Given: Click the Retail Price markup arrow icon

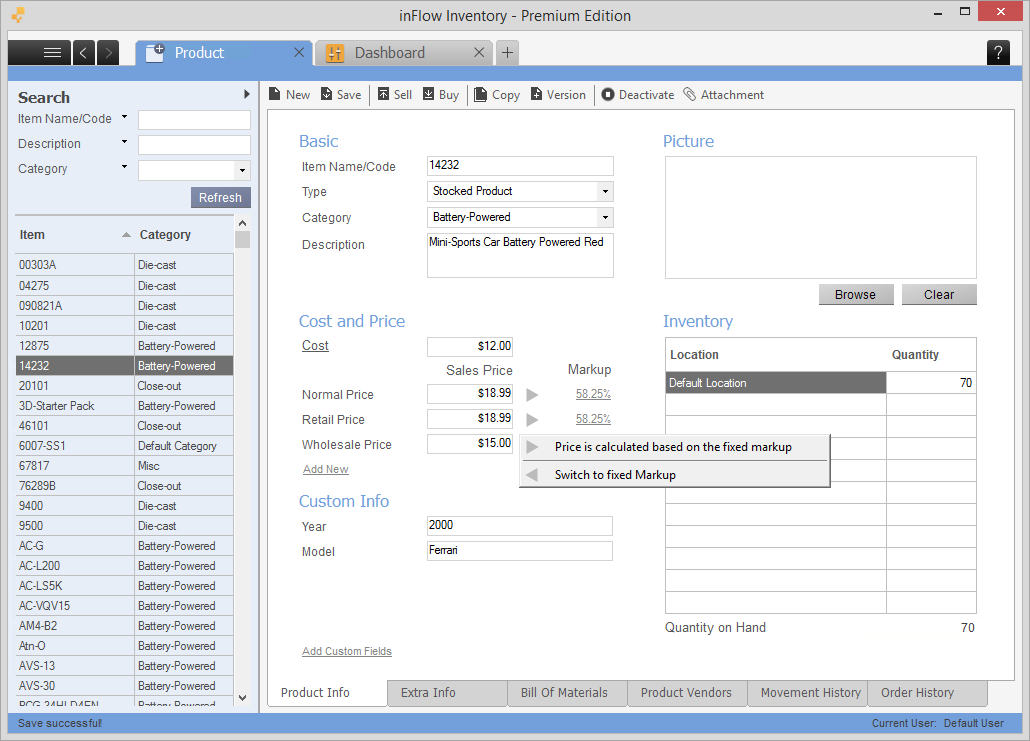Looking at the screenshot, I should (532, 419).
